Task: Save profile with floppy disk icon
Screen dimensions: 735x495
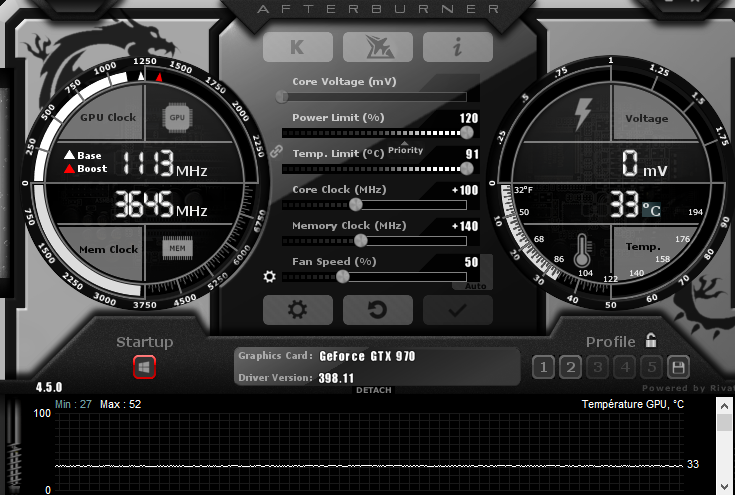Action: click(x=678, y=367)
